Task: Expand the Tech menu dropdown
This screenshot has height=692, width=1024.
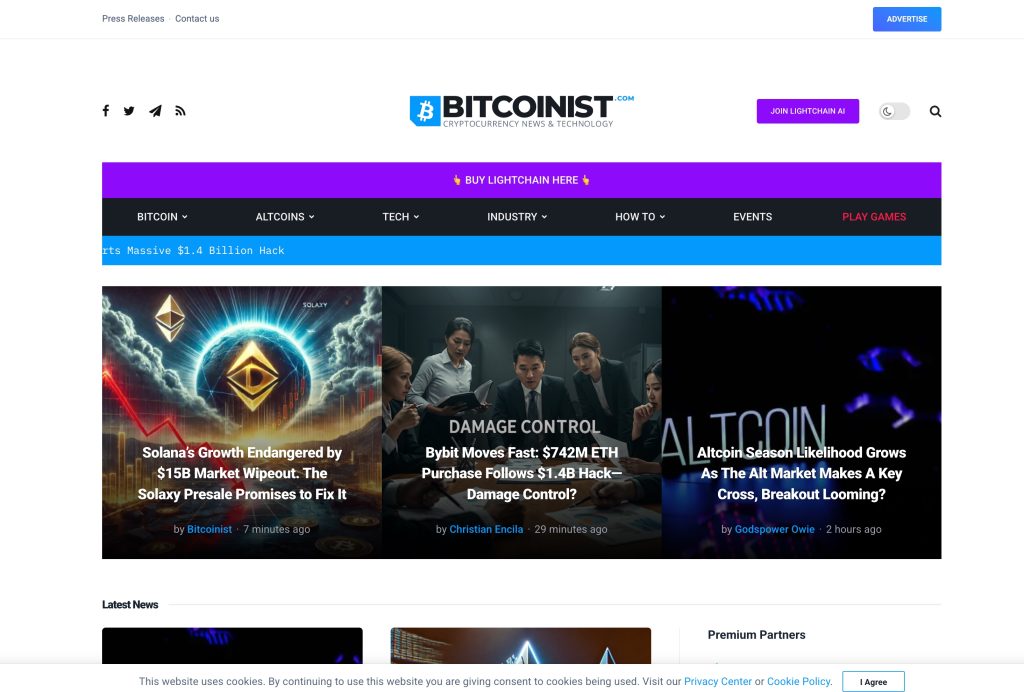Action: pos(400,217)
